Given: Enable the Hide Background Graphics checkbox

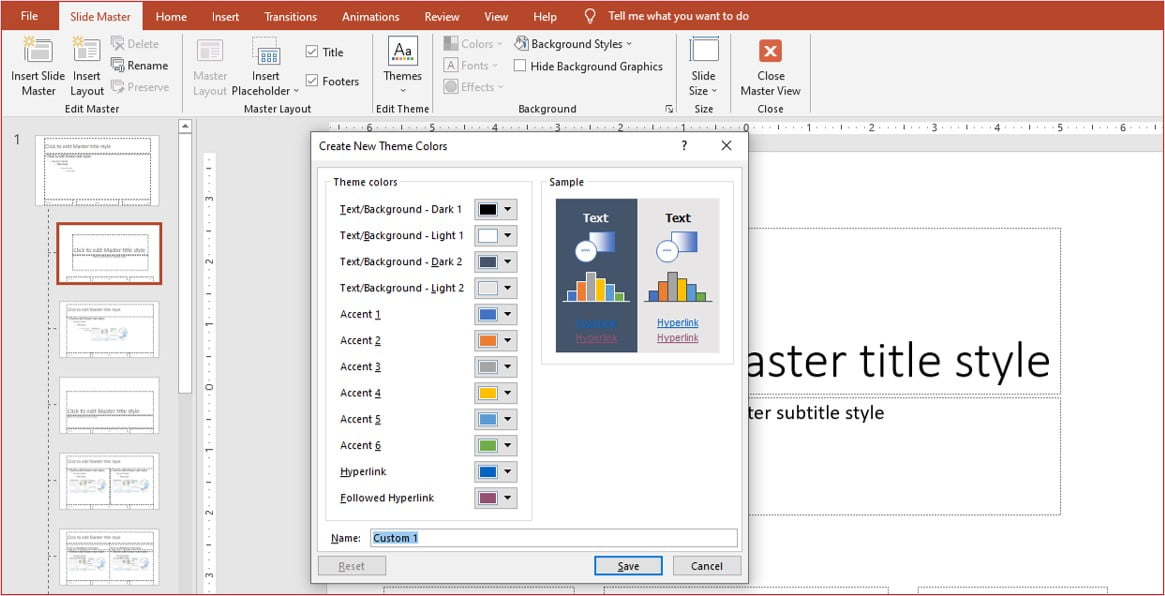Looking at the screenshot, I should click(x=520, y=65).
